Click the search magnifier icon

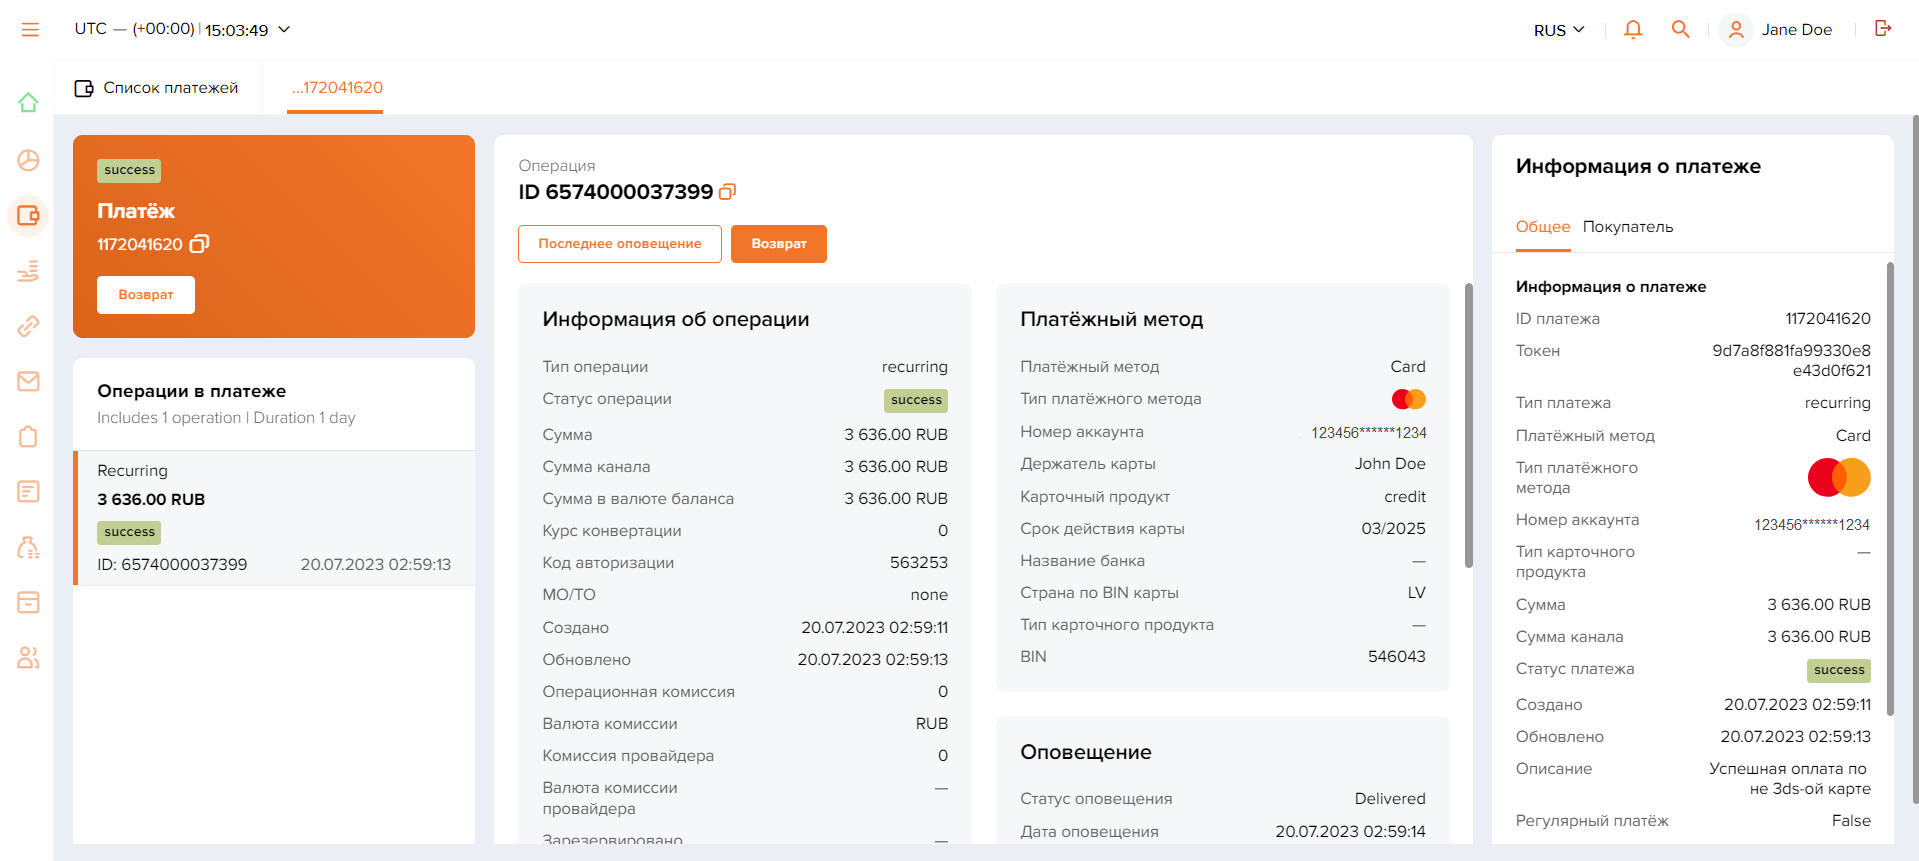[1681, 30]
